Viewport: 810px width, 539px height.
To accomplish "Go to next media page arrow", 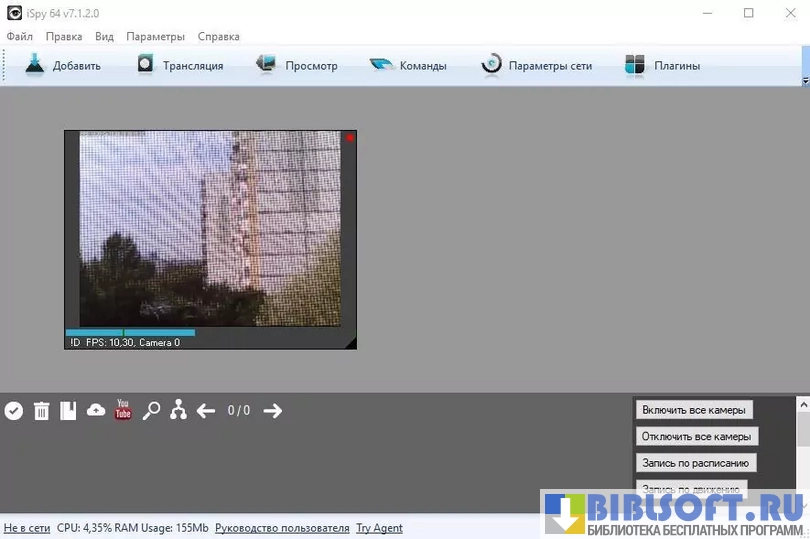I will pyautogui.click(x=272, y=410).
